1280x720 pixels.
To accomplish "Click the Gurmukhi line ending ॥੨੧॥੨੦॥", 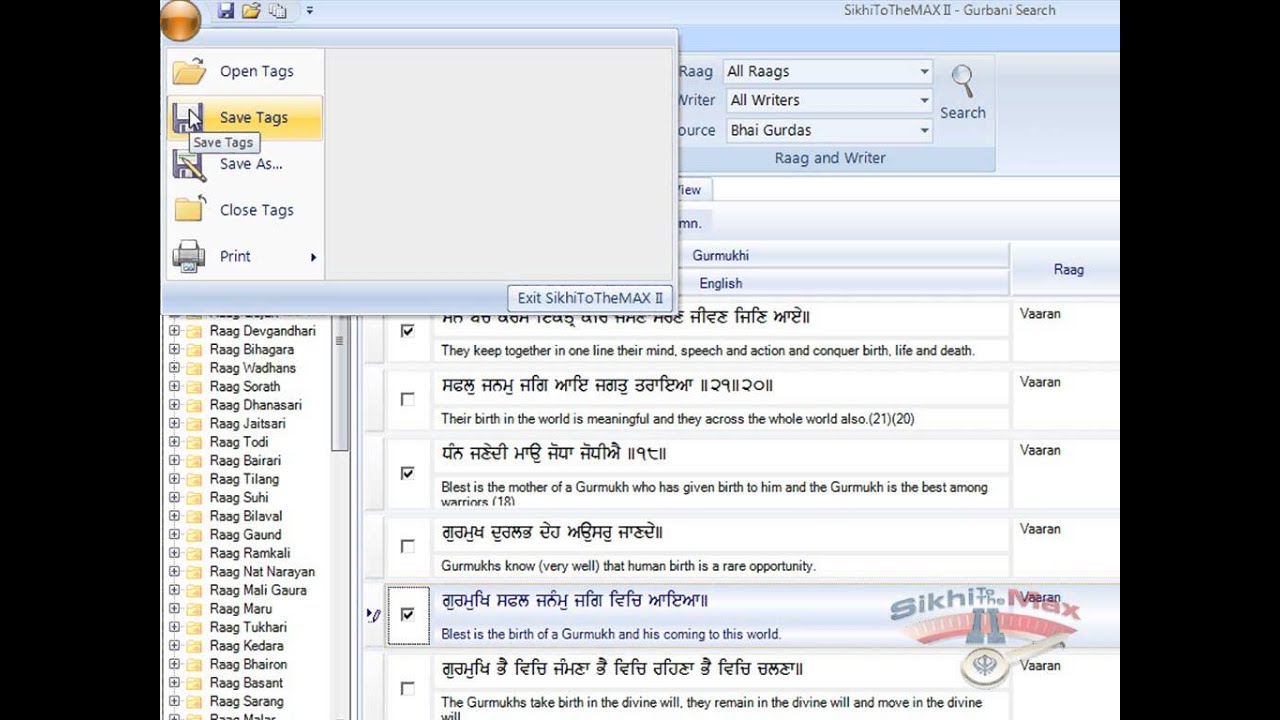I will 607,385.
